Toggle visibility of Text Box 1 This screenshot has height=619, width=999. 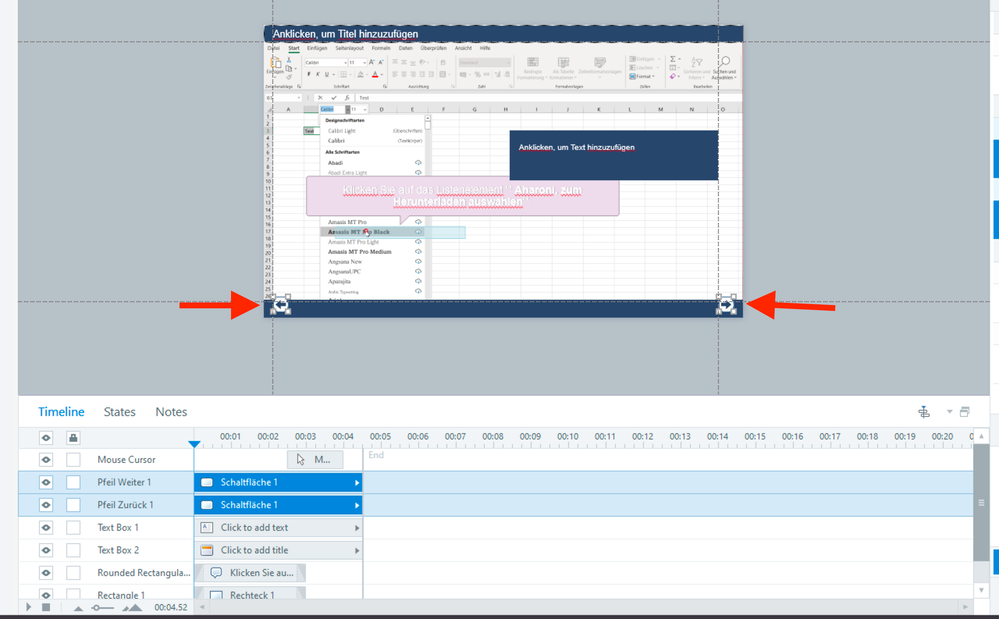46,528
